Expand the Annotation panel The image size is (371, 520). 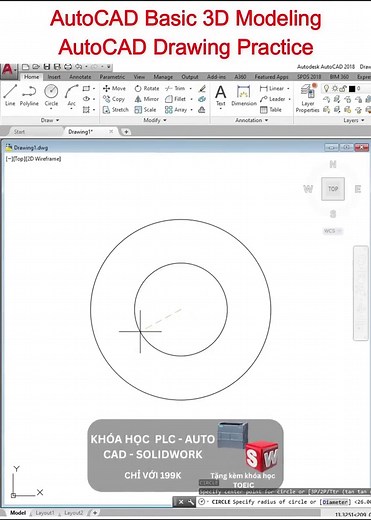(x=252, y=120)
